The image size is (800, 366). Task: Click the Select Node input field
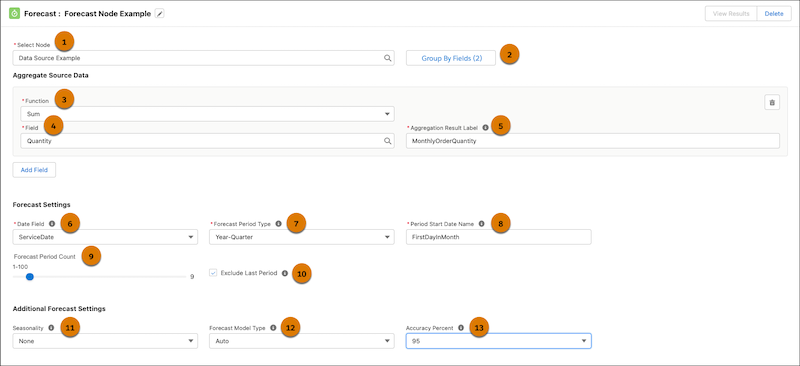click(x=204, y=58)
